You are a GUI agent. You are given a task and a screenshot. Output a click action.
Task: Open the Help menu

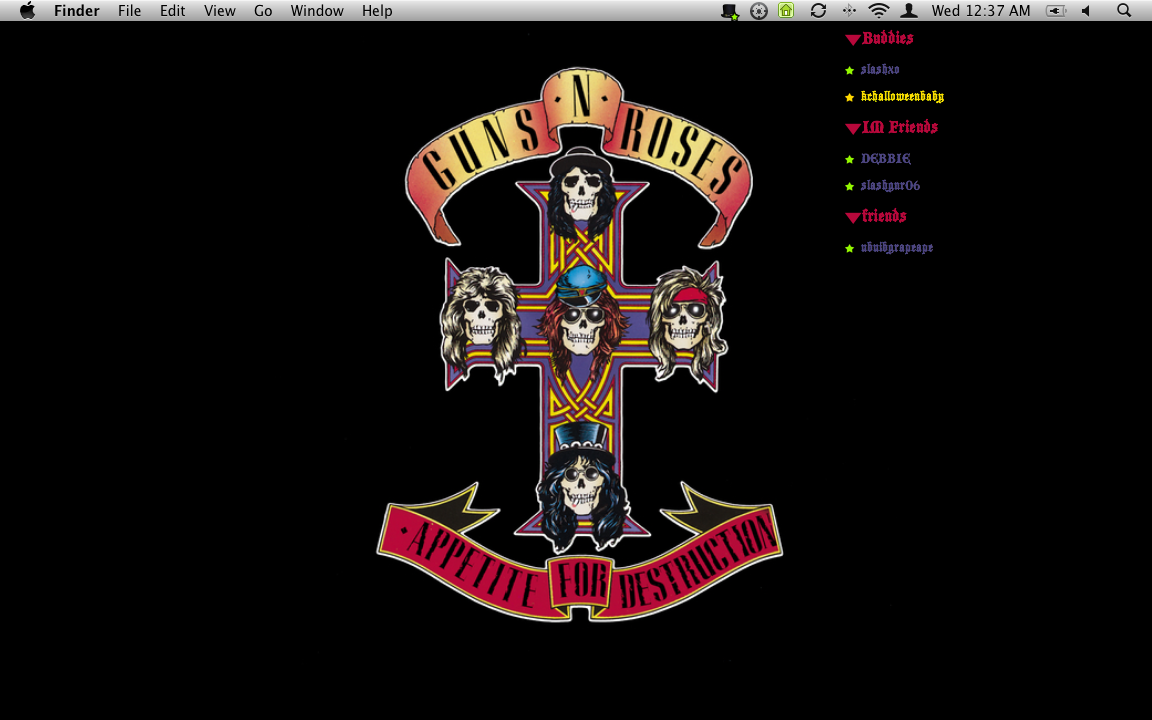377,10
